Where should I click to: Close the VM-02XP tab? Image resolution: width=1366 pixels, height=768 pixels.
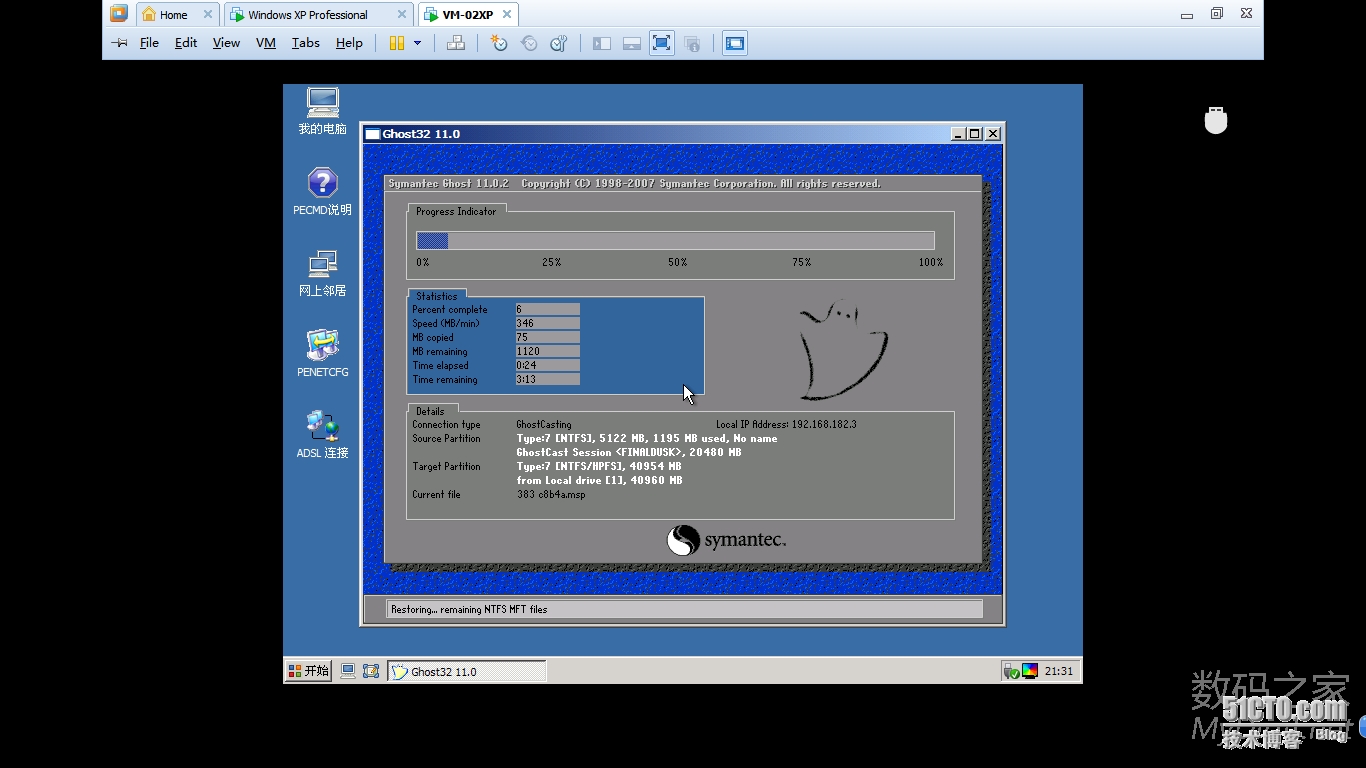coord(506,14)
